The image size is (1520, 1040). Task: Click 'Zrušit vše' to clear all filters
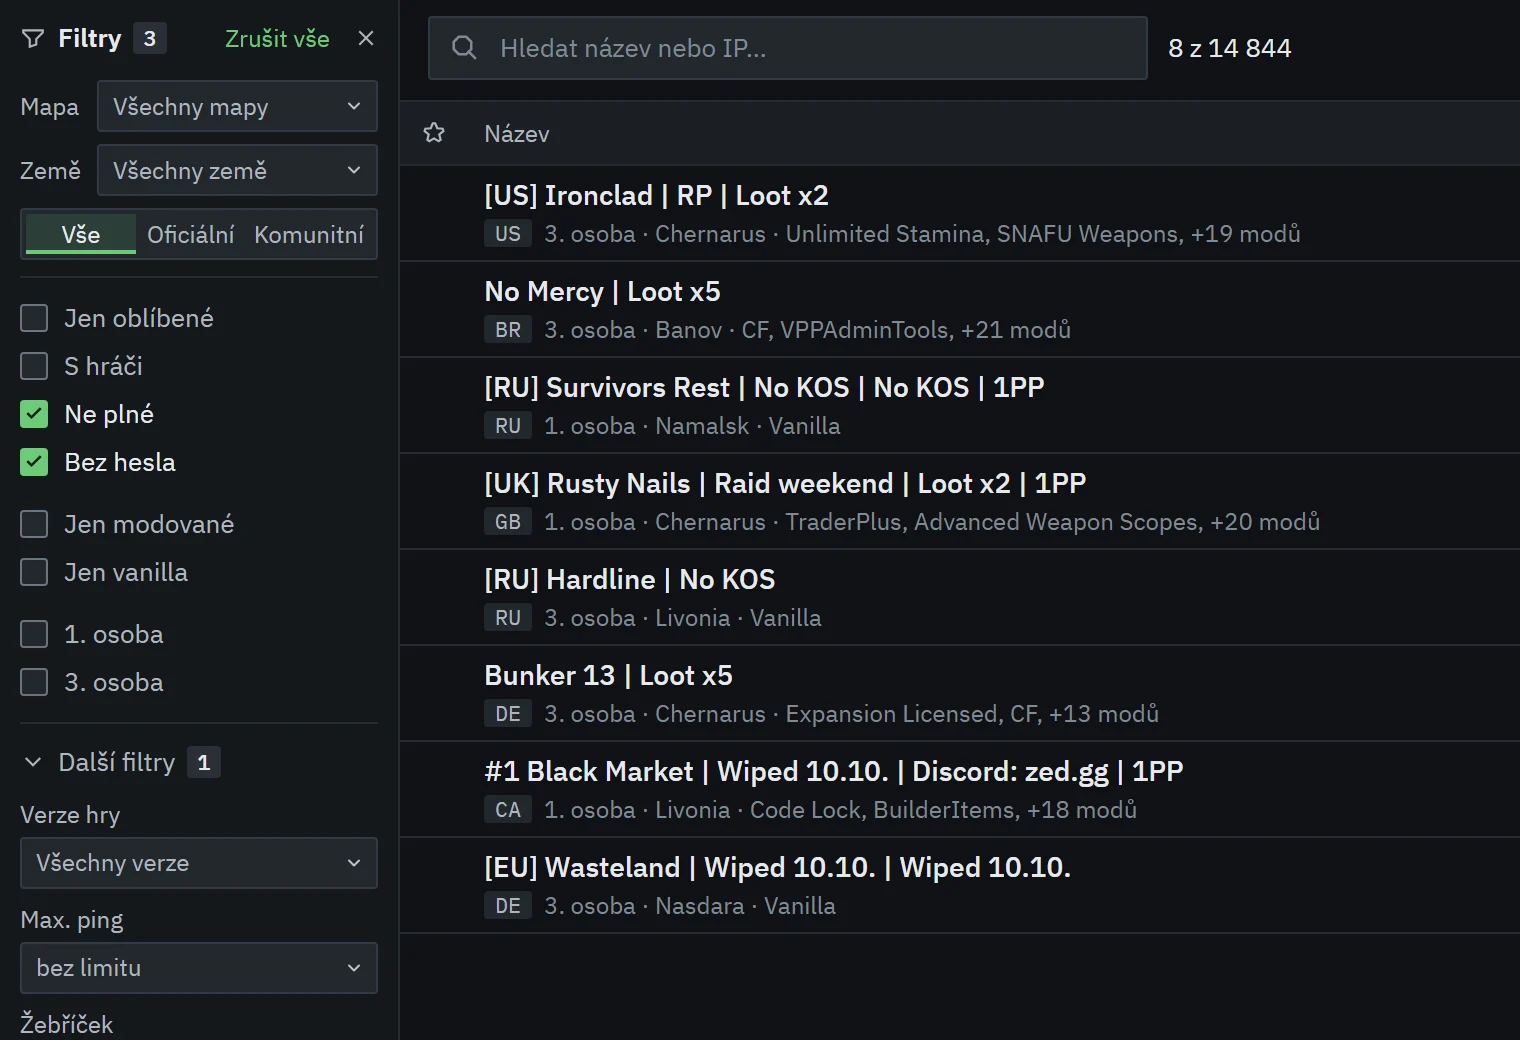click(x=277, y=39)
